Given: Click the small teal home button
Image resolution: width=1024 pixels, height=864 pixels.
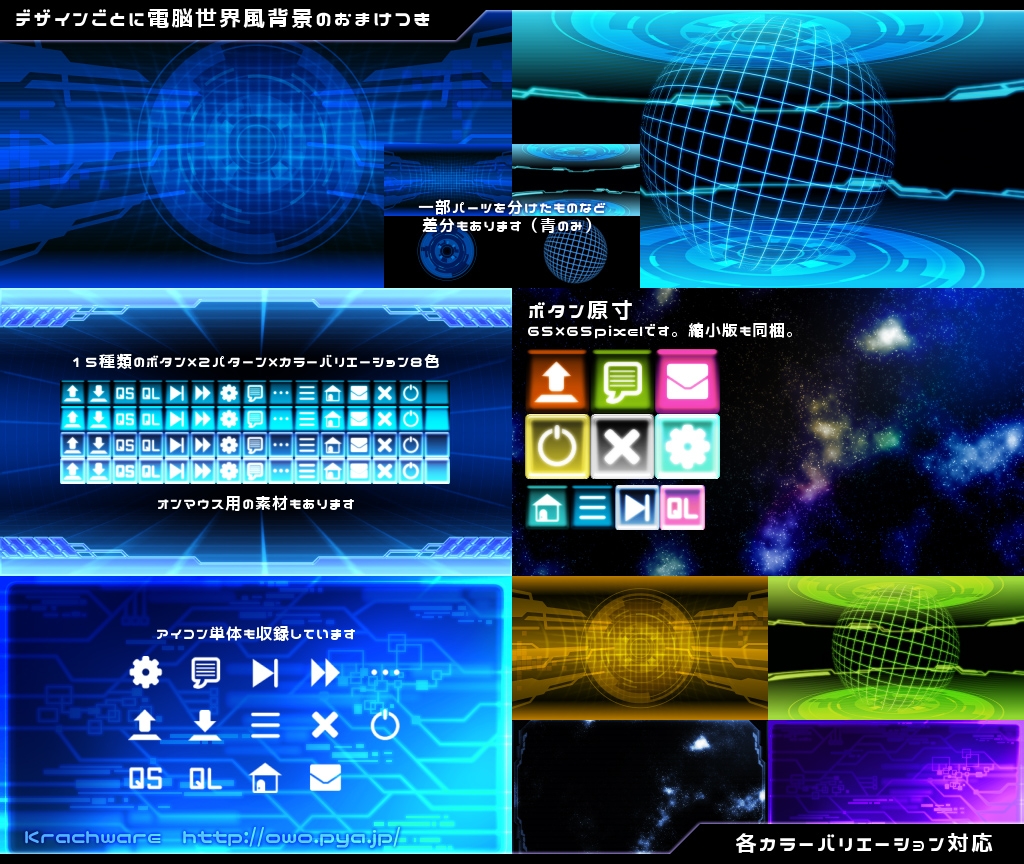Looking at the screenshot, I should click(x=547, y=508).
